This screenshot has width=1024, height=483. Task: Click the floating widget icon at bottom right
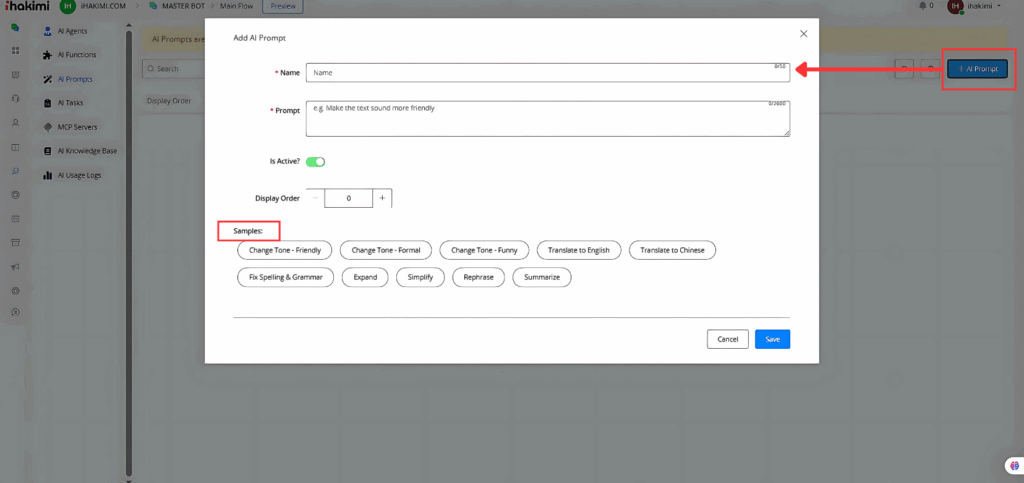(1012, 466)
